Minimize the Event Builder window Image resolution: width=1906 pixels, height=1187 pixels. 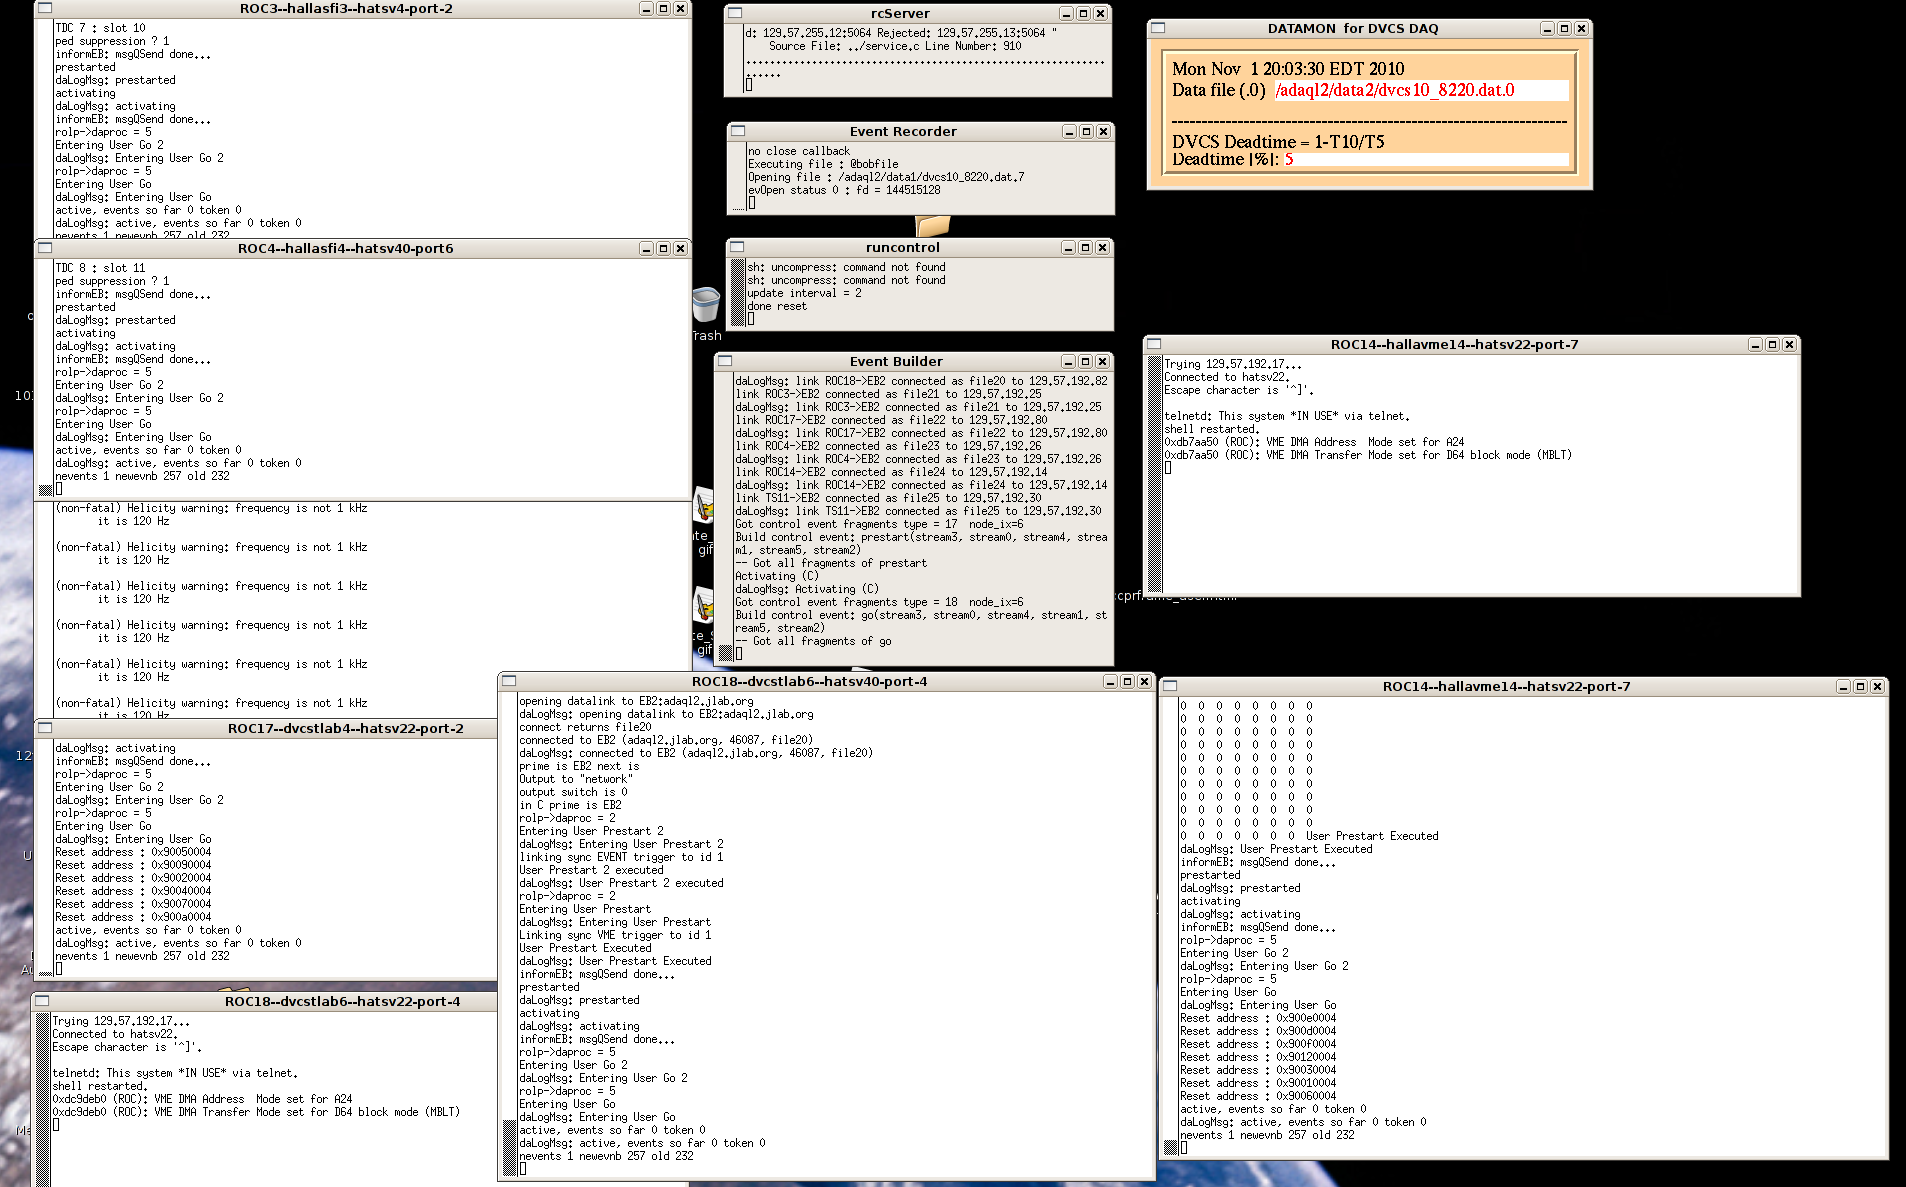(1068, 362)
